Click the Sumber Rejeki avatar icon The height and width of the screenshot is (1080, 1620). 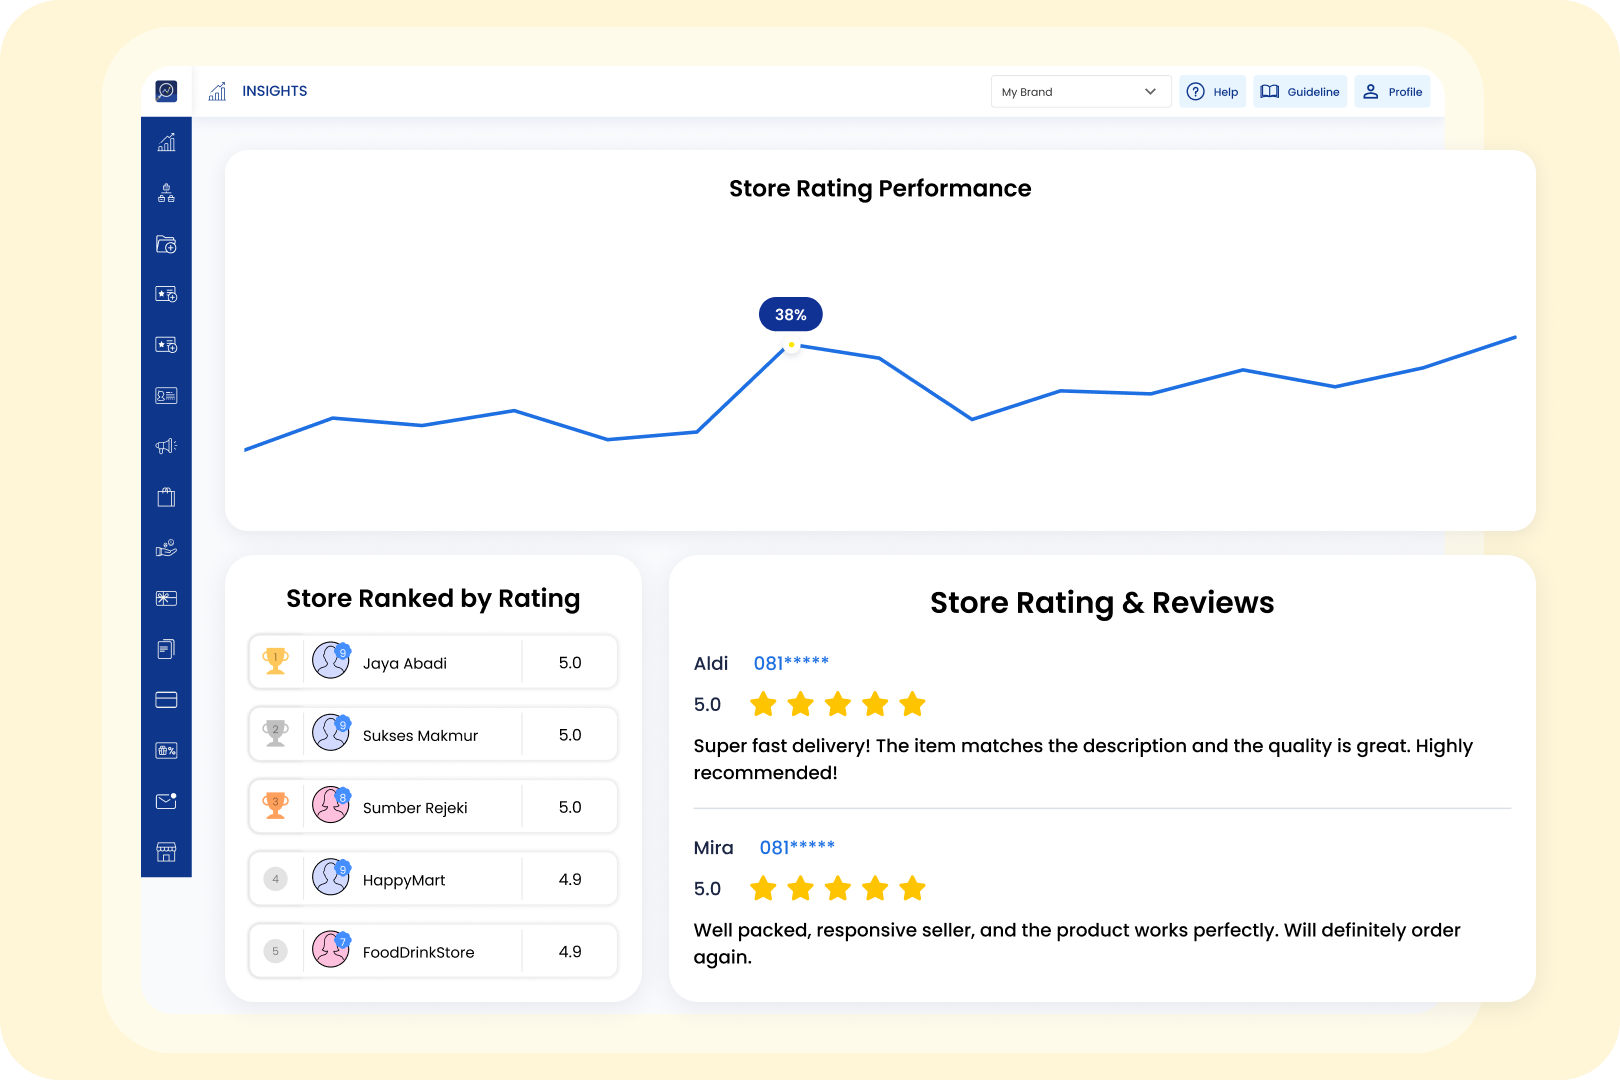[331, 805]
